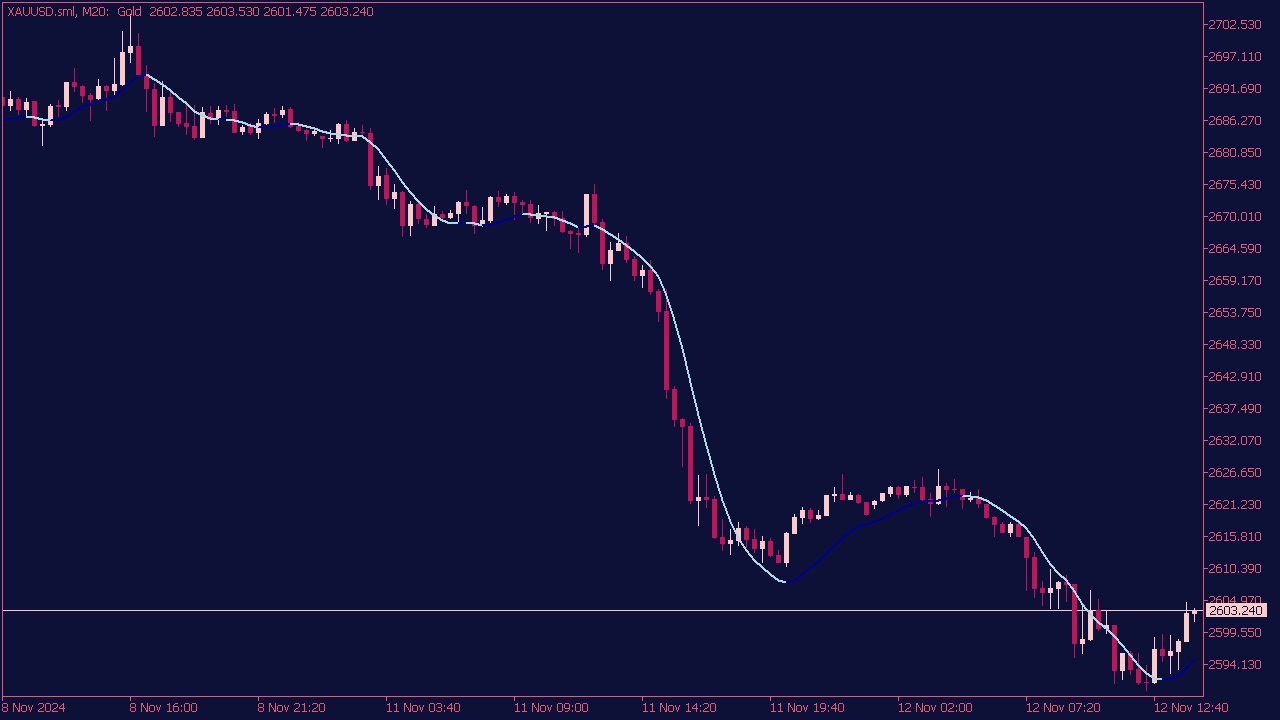
Task: Click the 11 Nov 03:40 time label
Action: 423,708
